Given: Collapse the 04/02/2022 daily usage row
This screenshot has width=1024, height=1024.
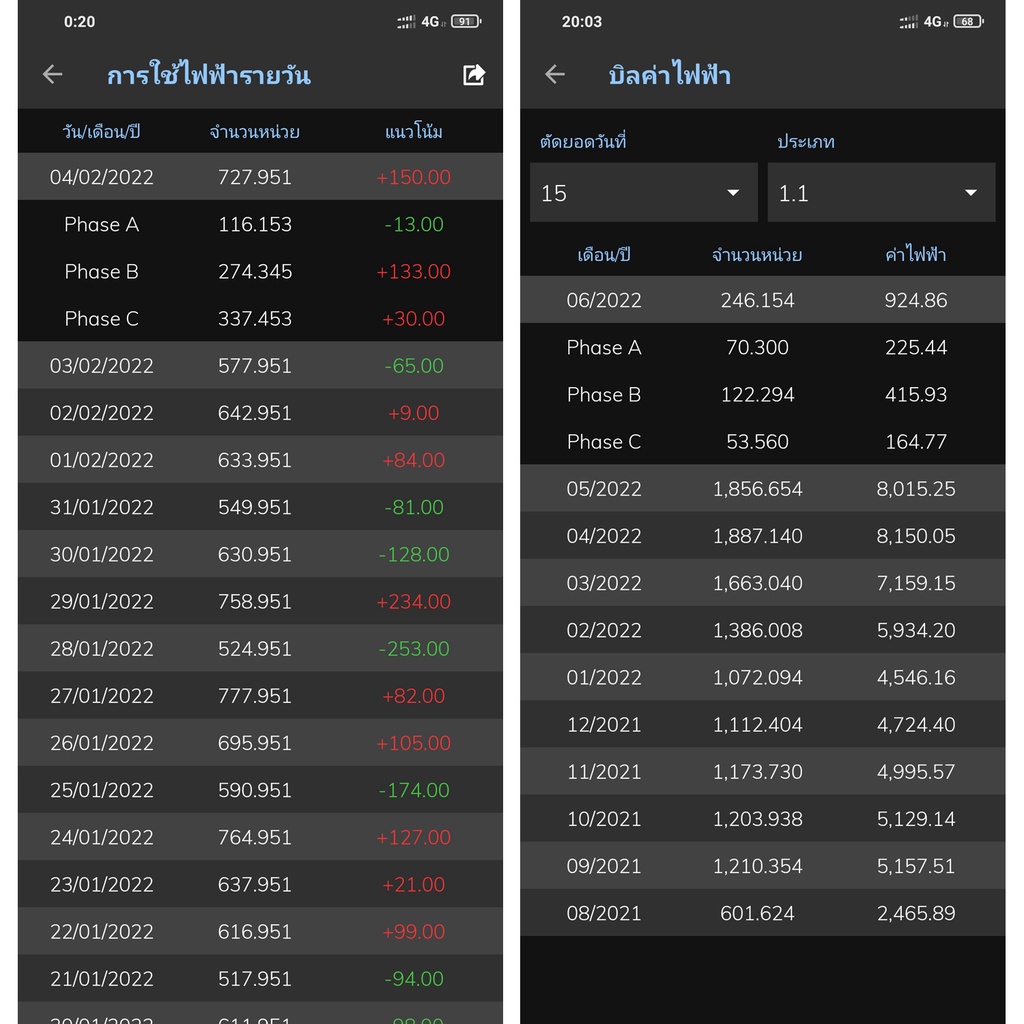Looking at the screenshot, I should [260, 177].
